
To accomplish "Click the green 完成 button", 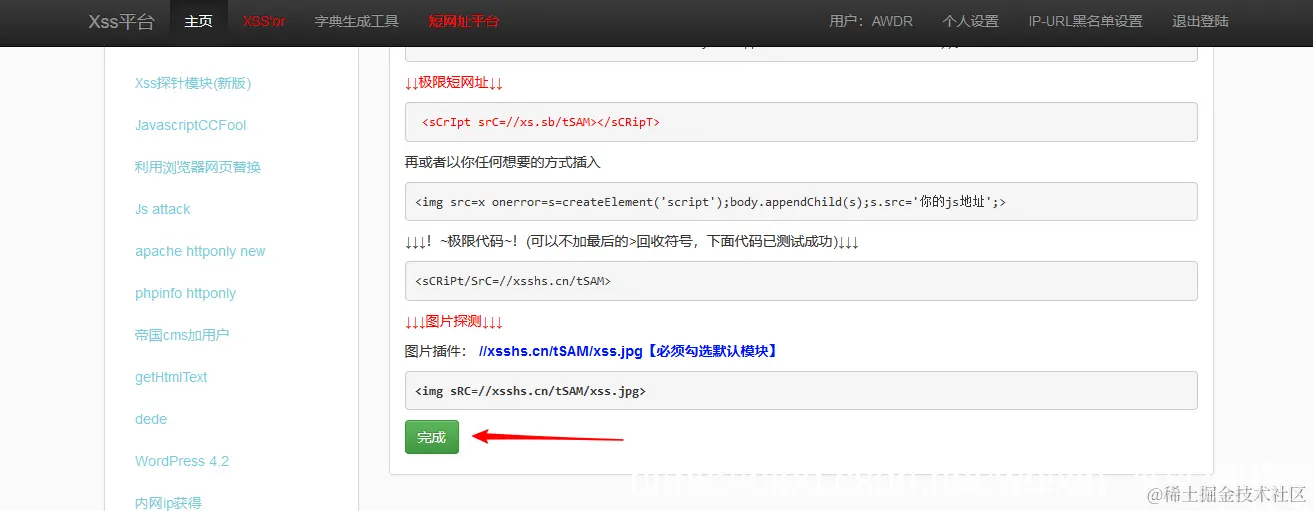I will [x=432, y=437].
